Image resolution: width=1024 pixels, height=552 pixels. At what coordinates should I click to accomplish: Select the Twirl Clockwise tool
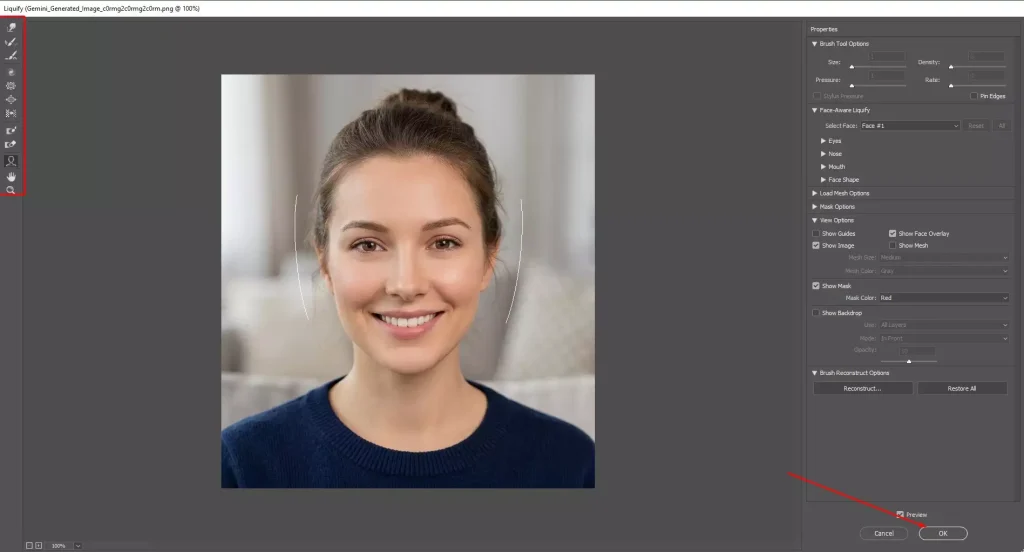pos(11,72)
